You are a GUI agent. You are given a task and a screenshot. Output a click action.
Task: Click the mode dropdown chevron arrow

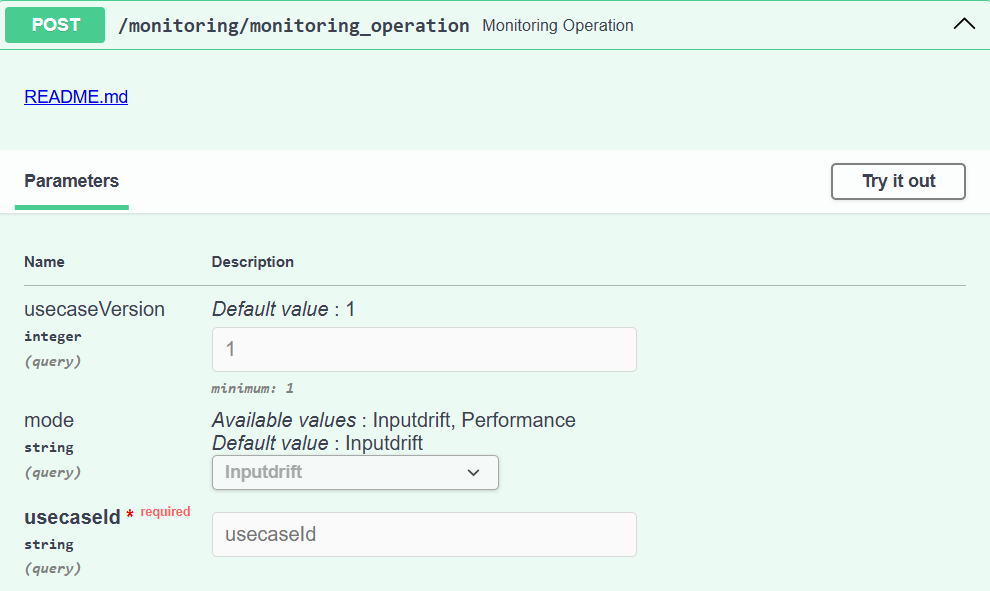[474, 473]
